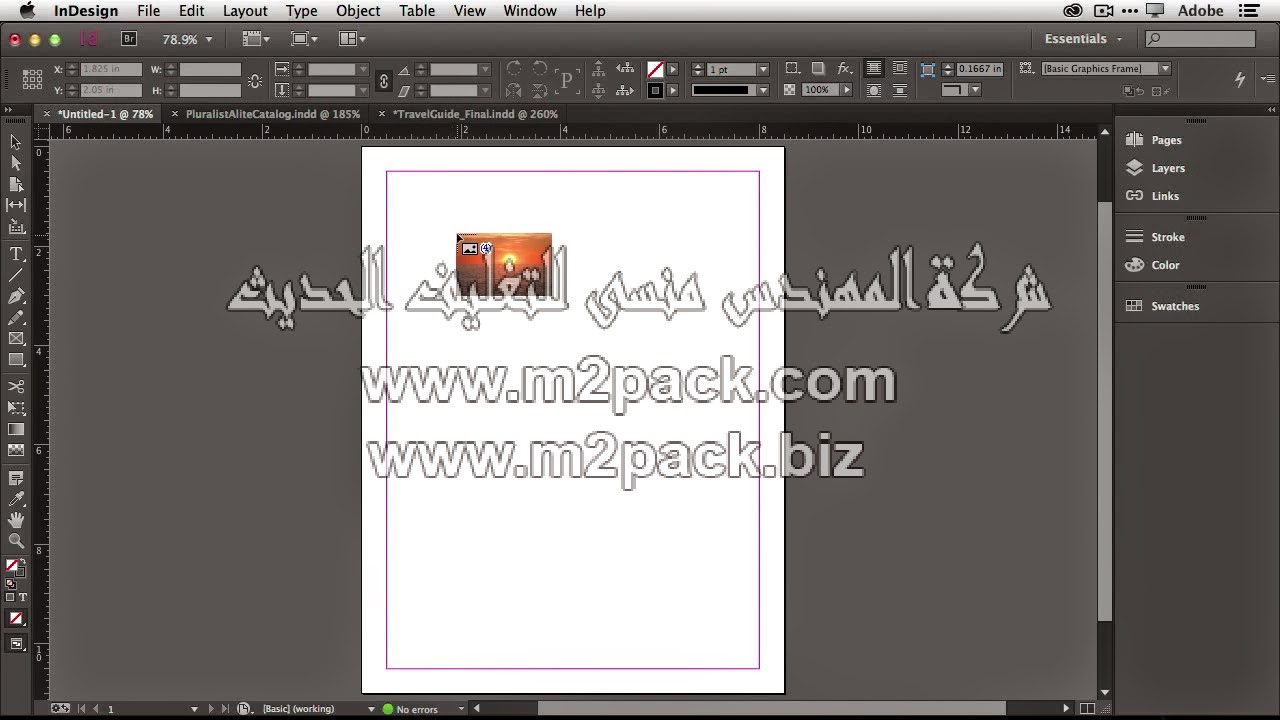1280x720 pixels.
Task: Open the Stroke panel
Action: point(1168,237)
